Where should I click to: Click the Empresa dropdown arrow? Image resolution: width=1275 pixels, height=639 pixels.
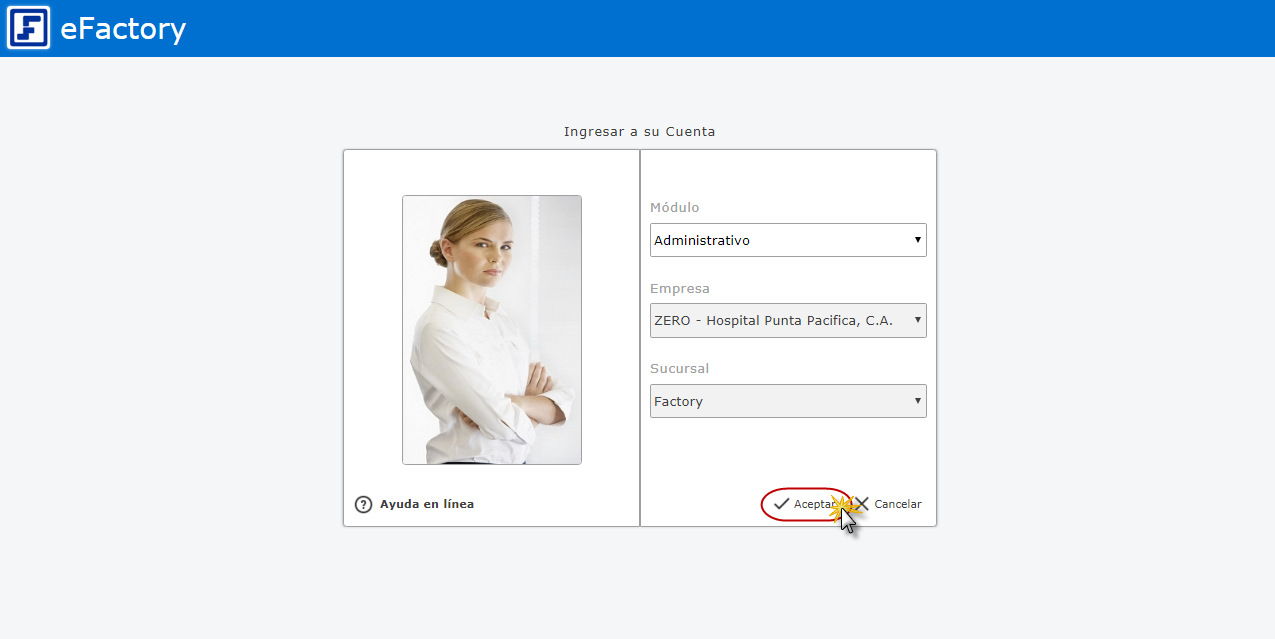point(917,321)
